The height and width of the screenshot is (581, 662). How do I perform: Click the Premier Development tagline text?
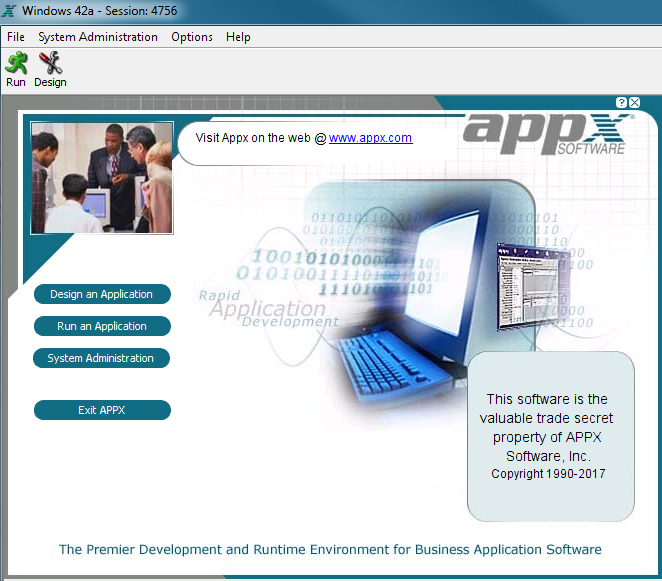(x=330, y=549)
